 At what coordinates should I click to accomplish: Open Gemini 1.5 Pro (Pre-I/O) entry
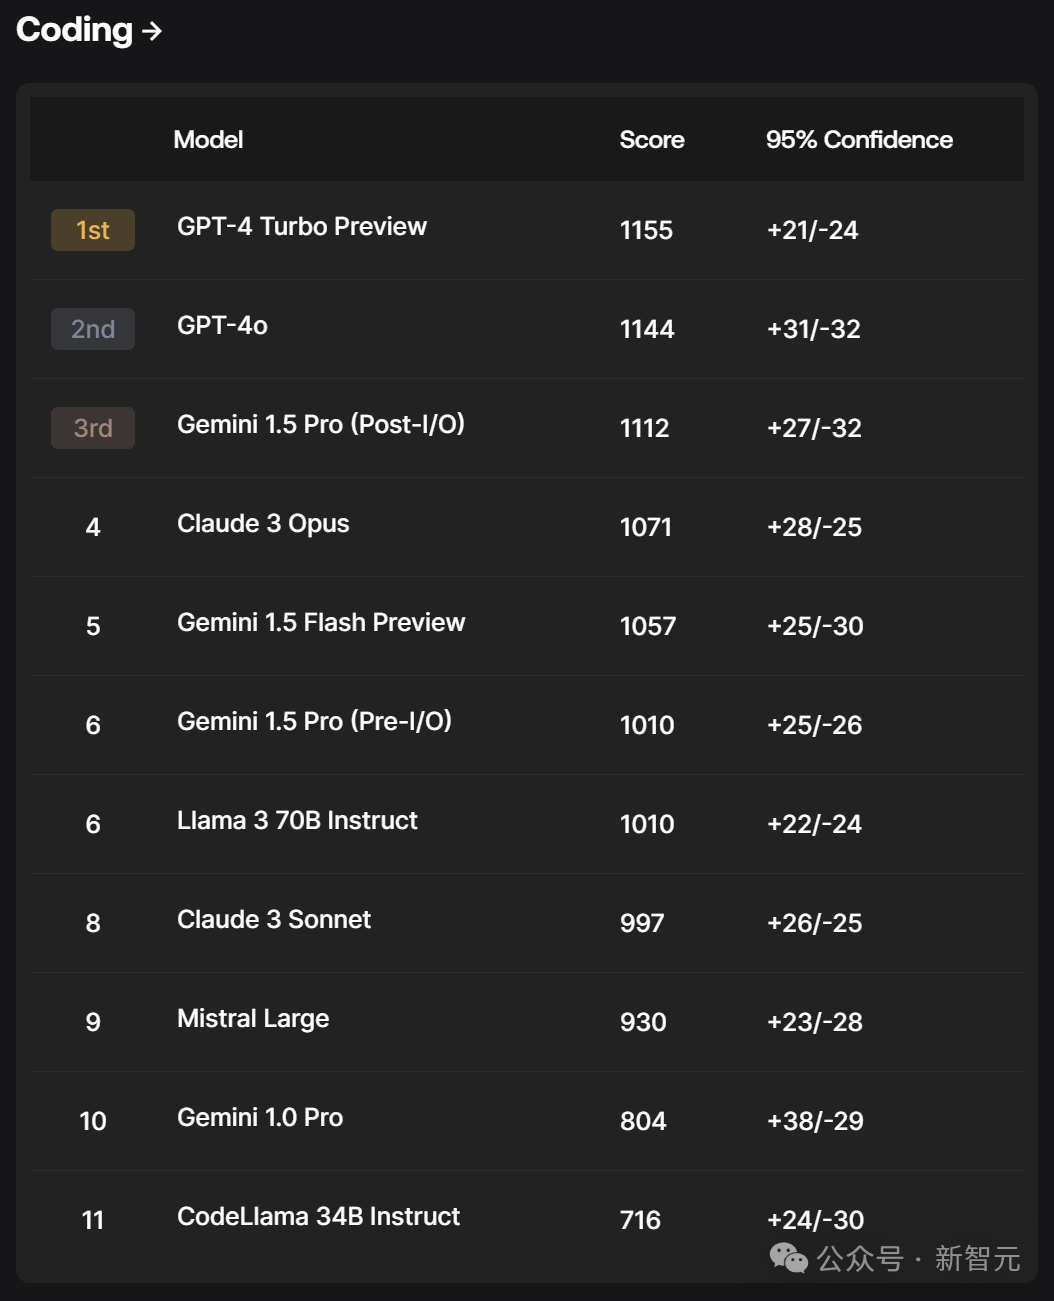(x=314, y=722)
